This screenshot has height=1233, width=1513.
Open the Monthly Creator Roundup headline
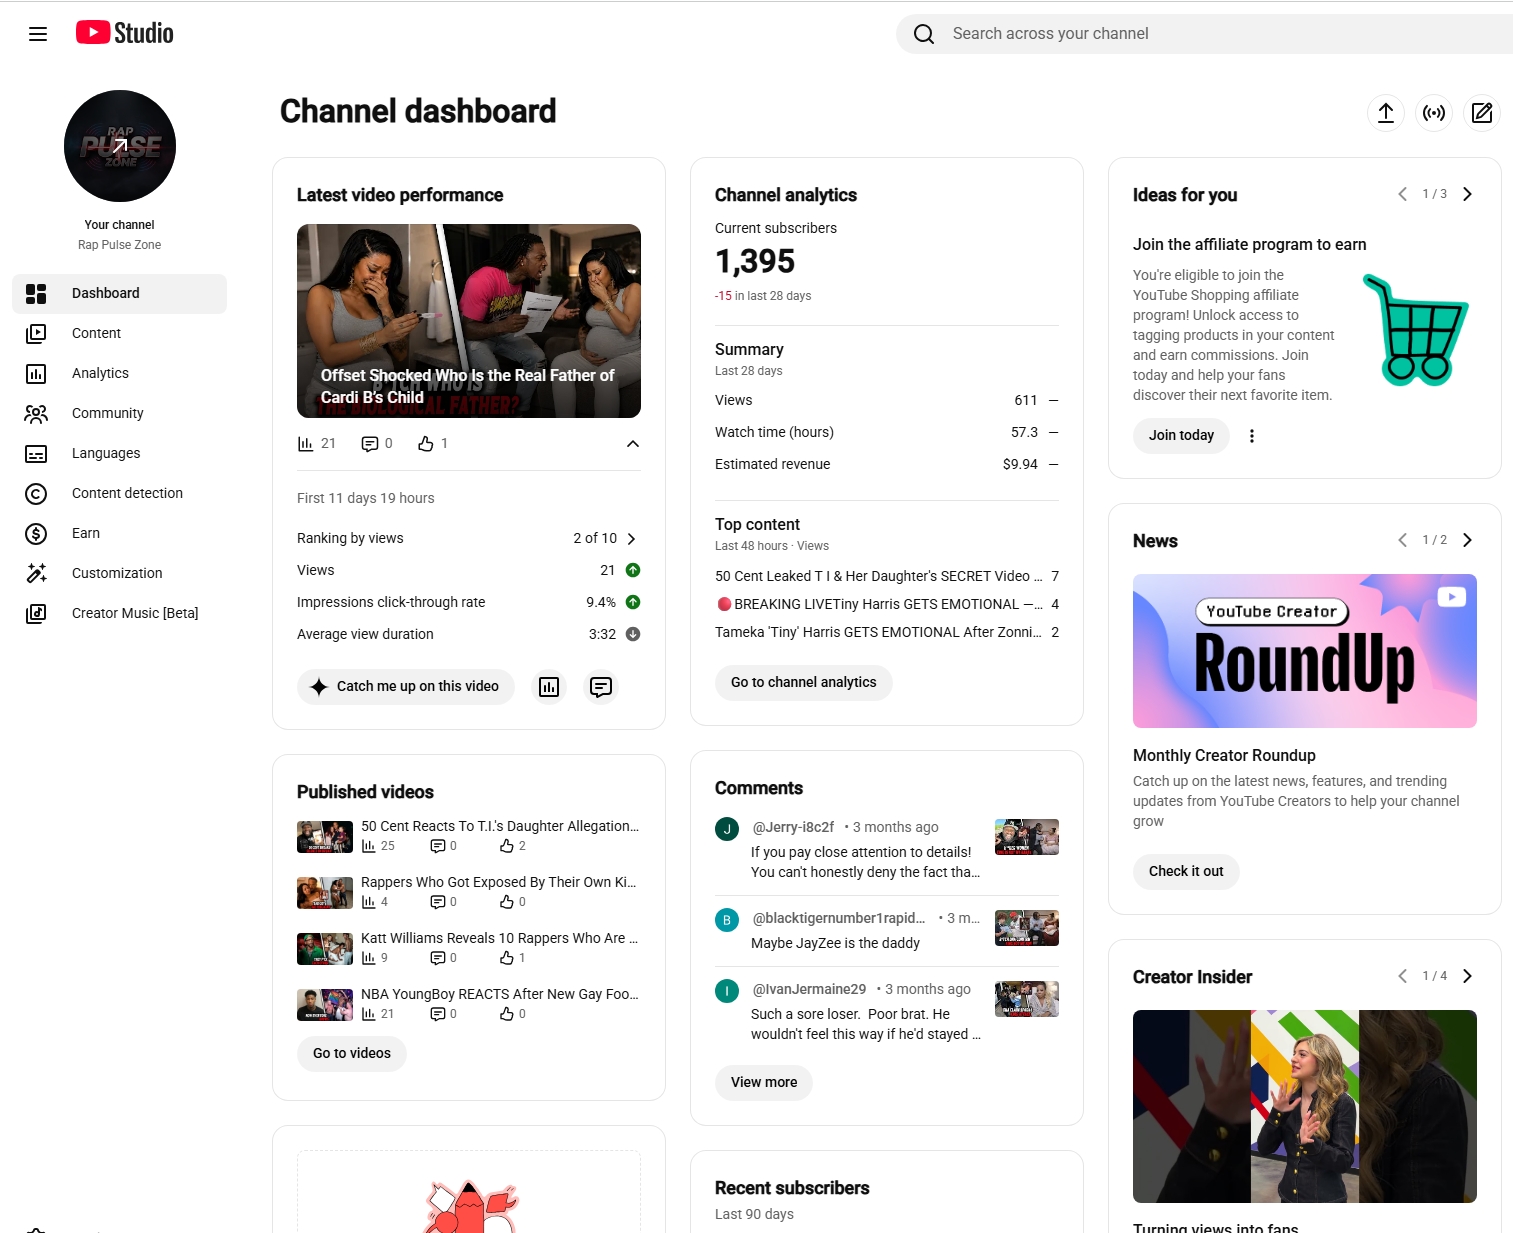coord(1224,756)
